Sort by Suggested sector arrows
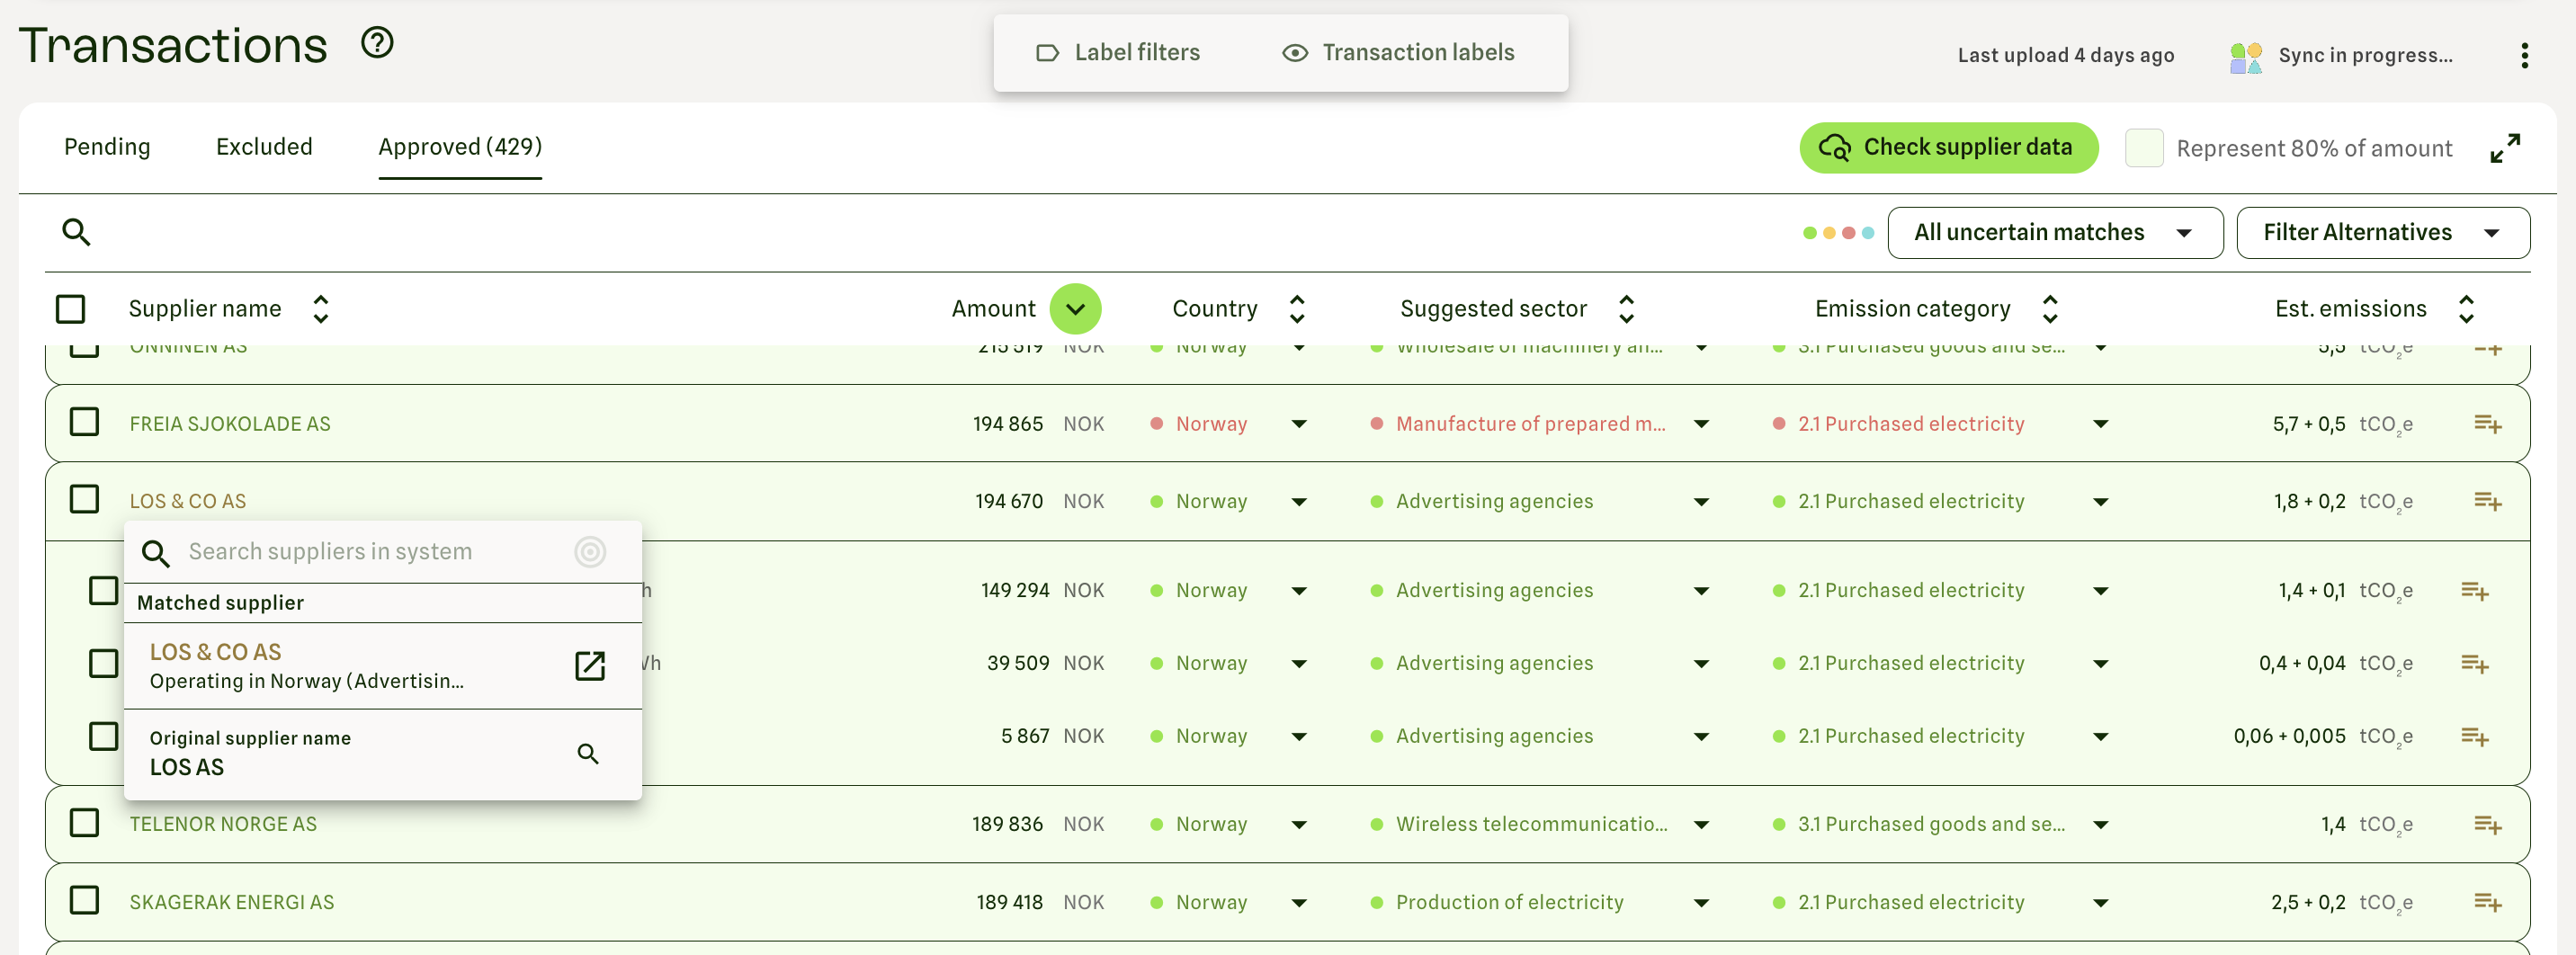This screenshot has width=2576, height=955. [x=1626, y=309]
